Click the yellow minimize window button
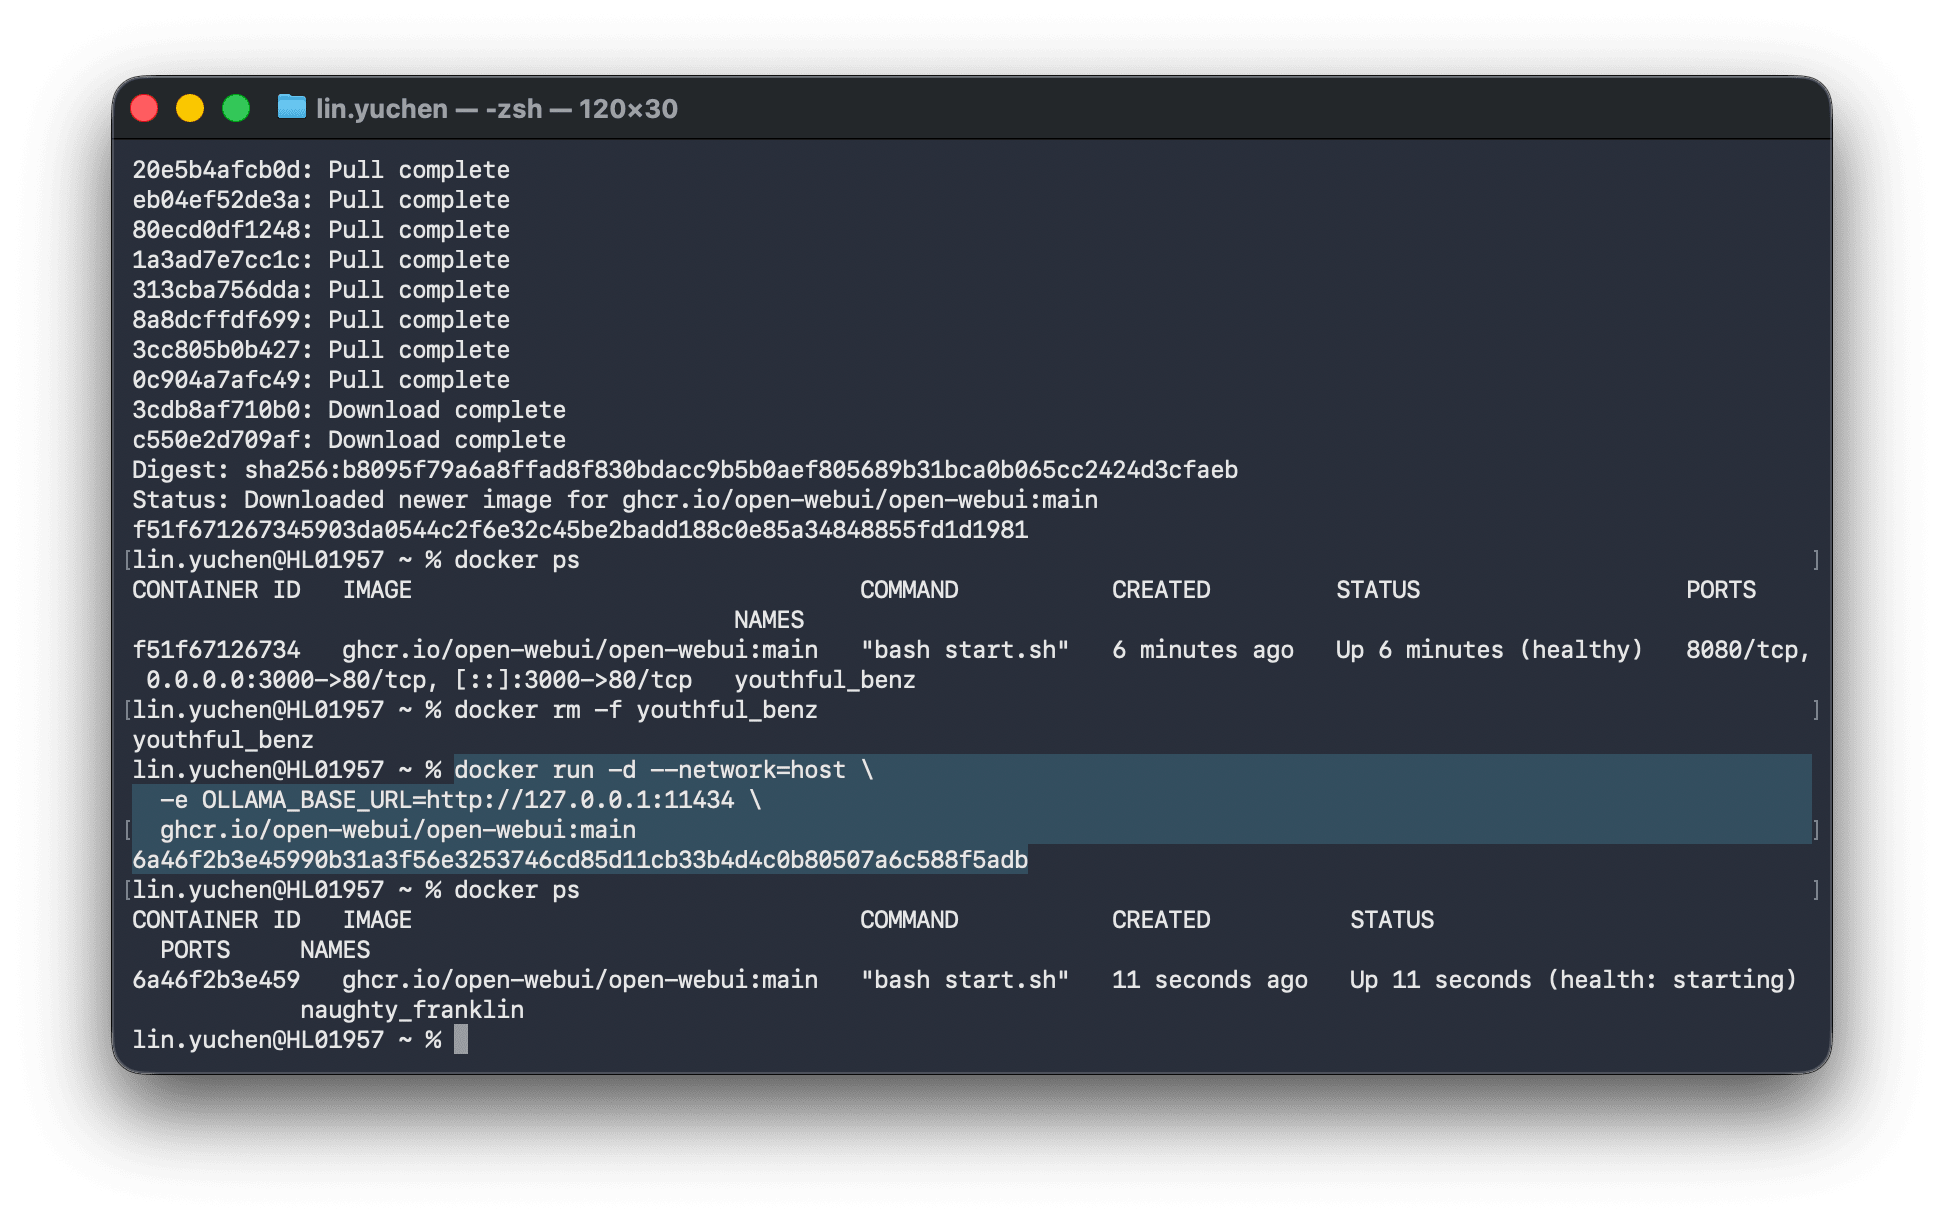 pyautogui.click(x=190, y=108)
